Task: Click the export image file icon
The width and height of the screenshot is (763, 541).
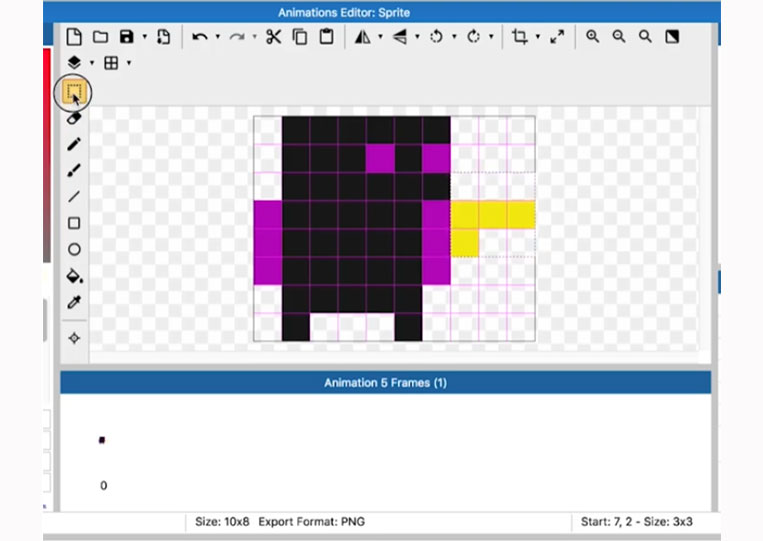Action: (164, 36)
